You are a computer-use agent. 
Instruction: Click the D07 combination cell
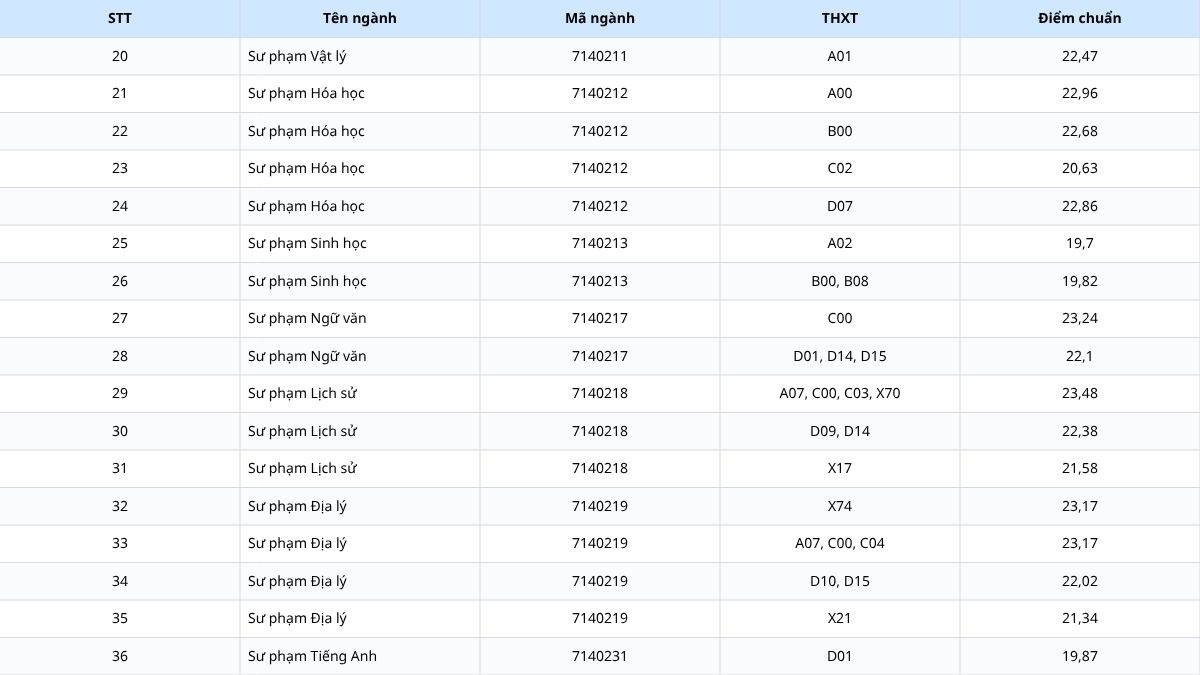[x=840, y=206]
